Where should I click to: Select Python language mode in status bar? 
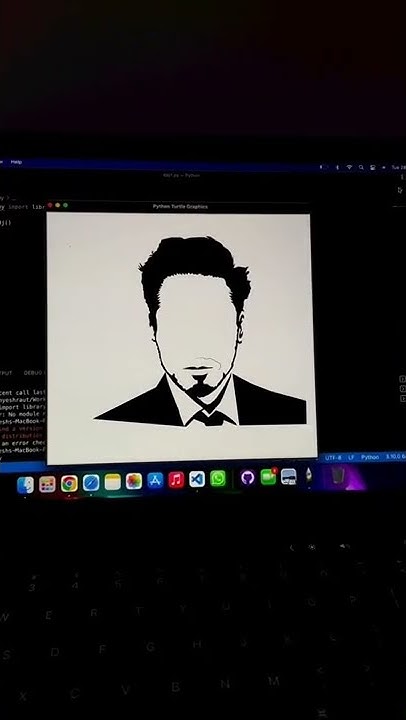coord(370,457)
